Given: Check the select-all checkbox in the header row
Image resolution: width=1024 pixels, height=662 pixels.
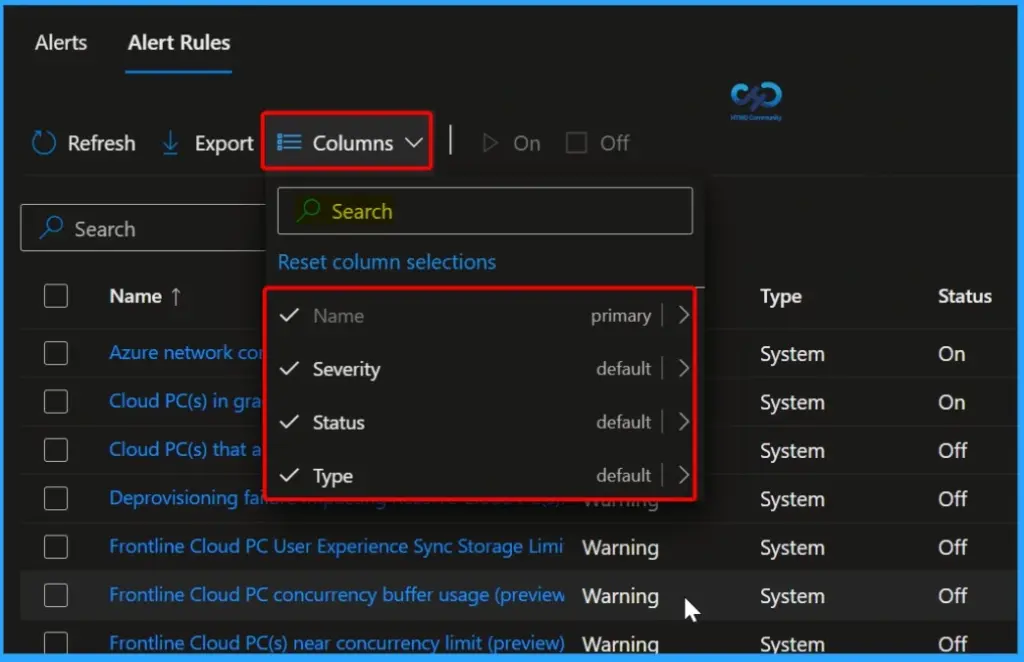Looking at the screenshot, I should pos(56,296).
